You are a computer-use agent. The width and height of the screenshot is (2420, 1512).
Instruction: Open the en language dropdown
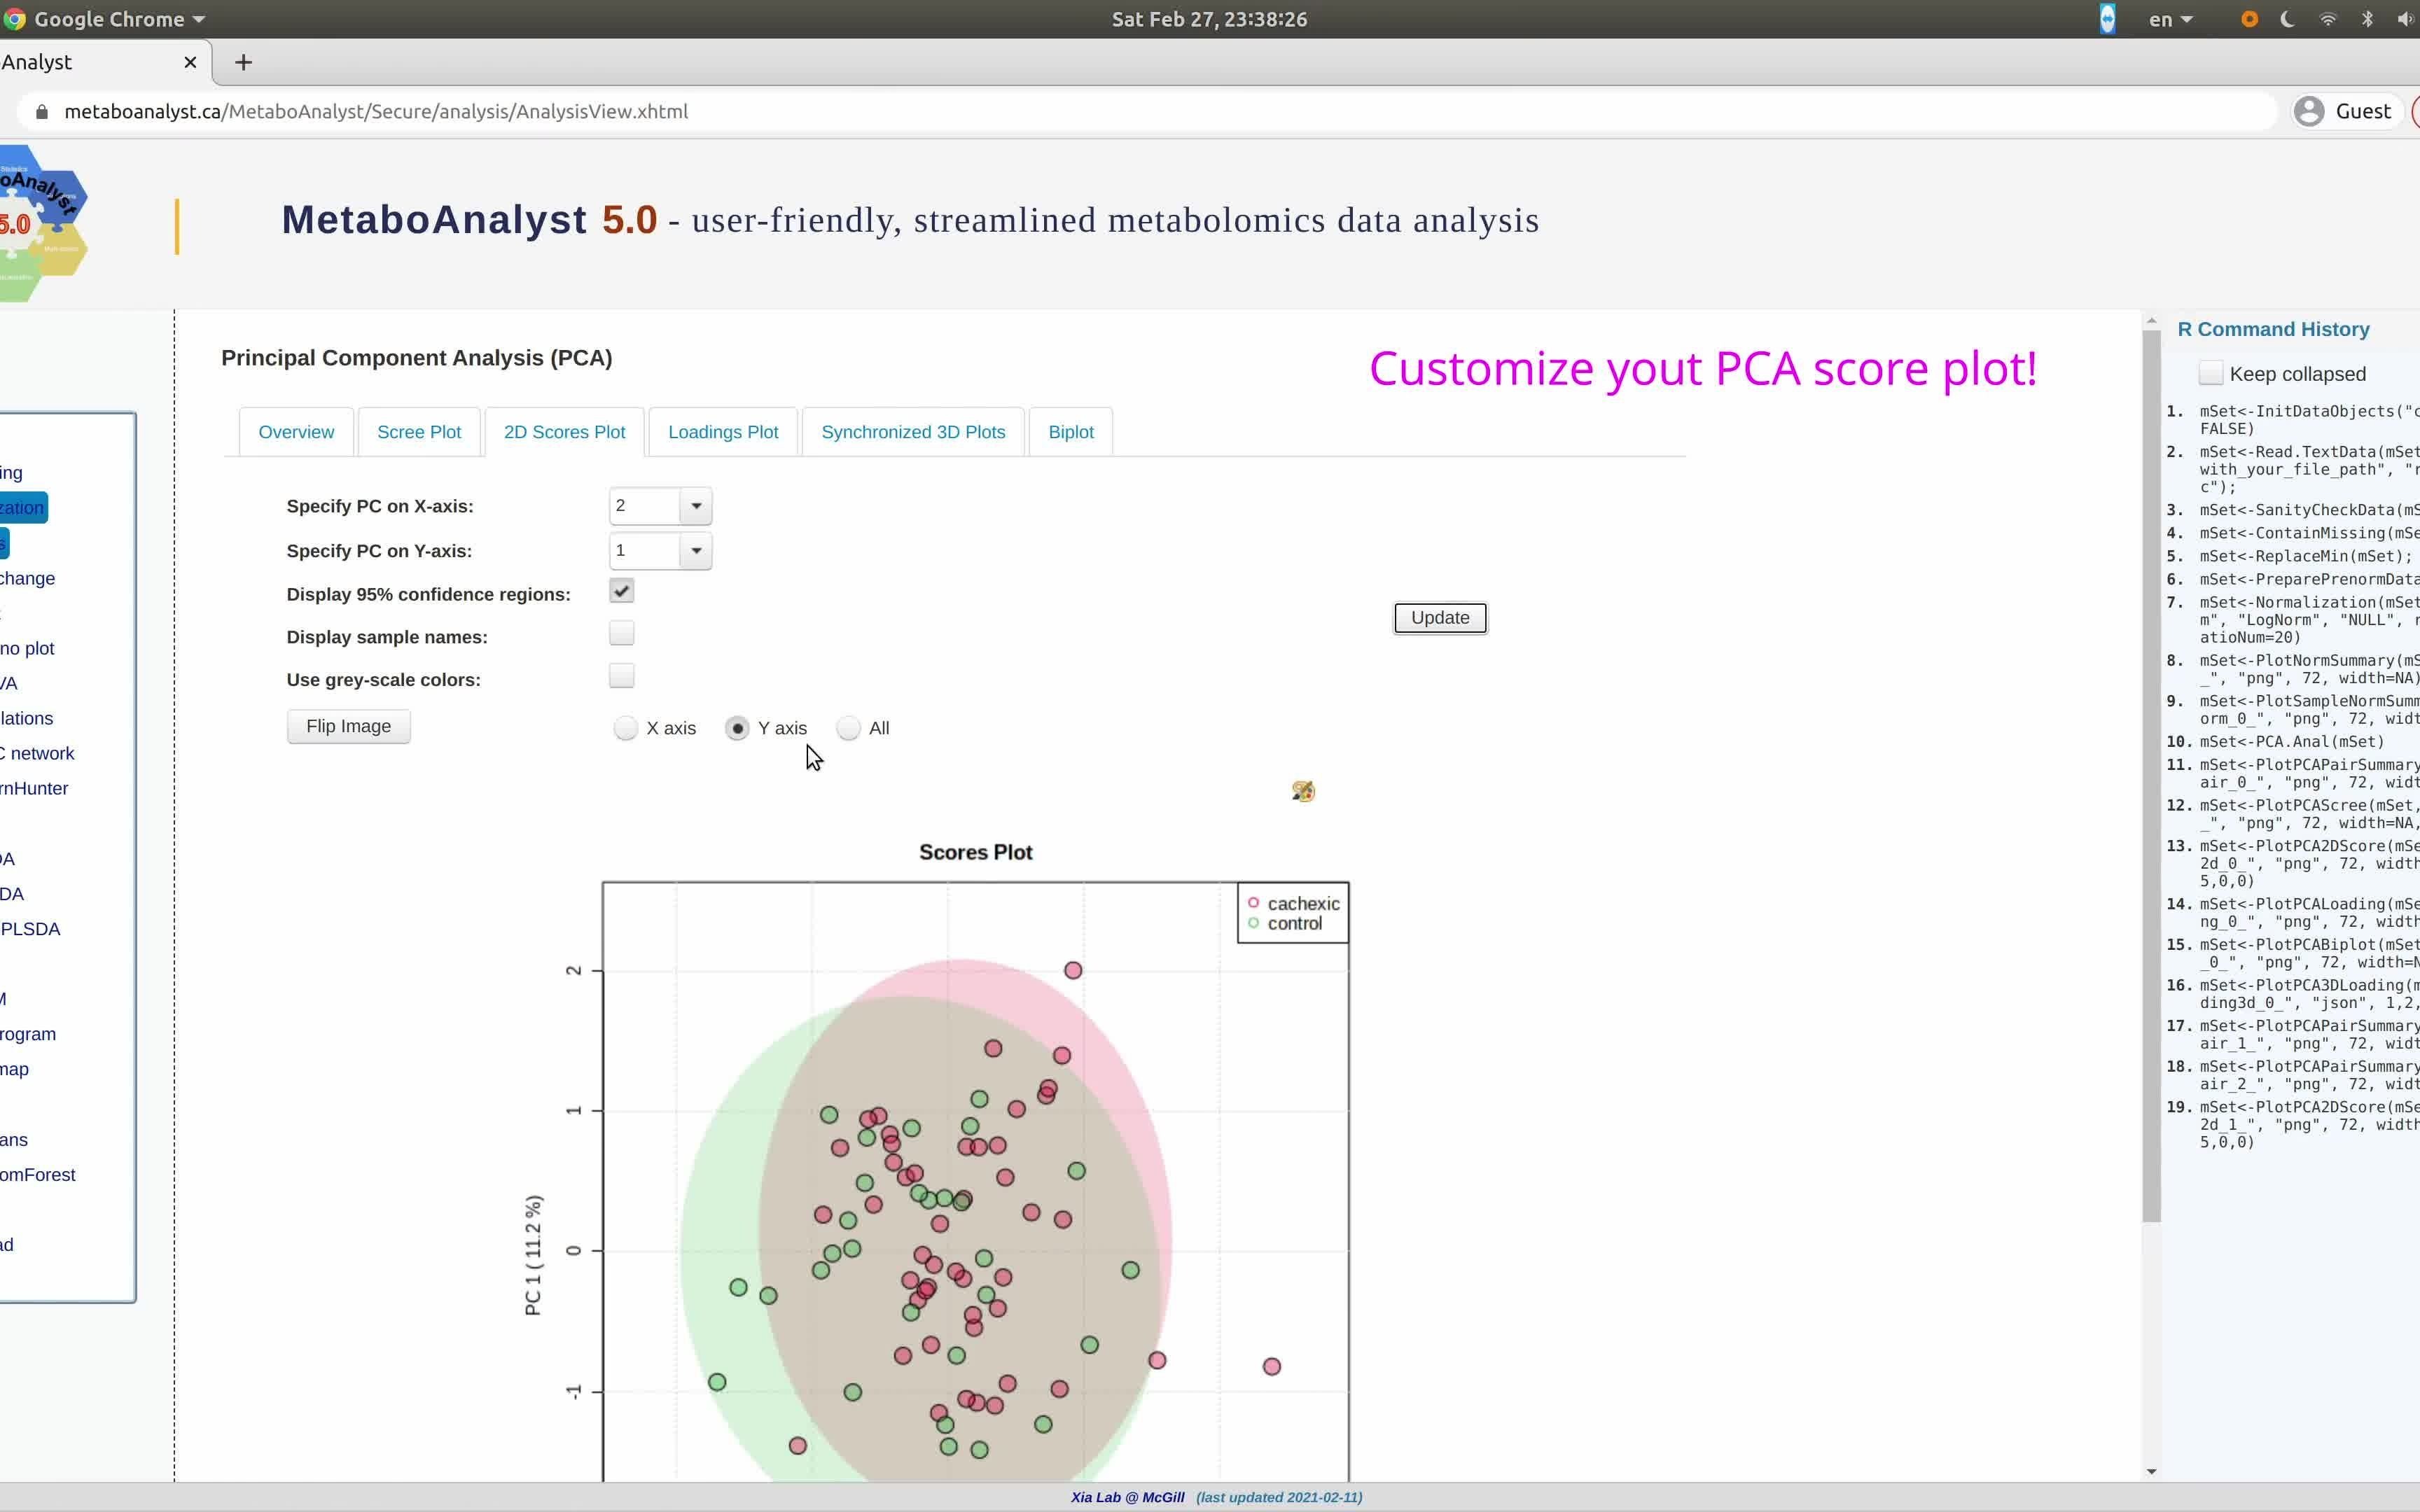click(2170, 18)
